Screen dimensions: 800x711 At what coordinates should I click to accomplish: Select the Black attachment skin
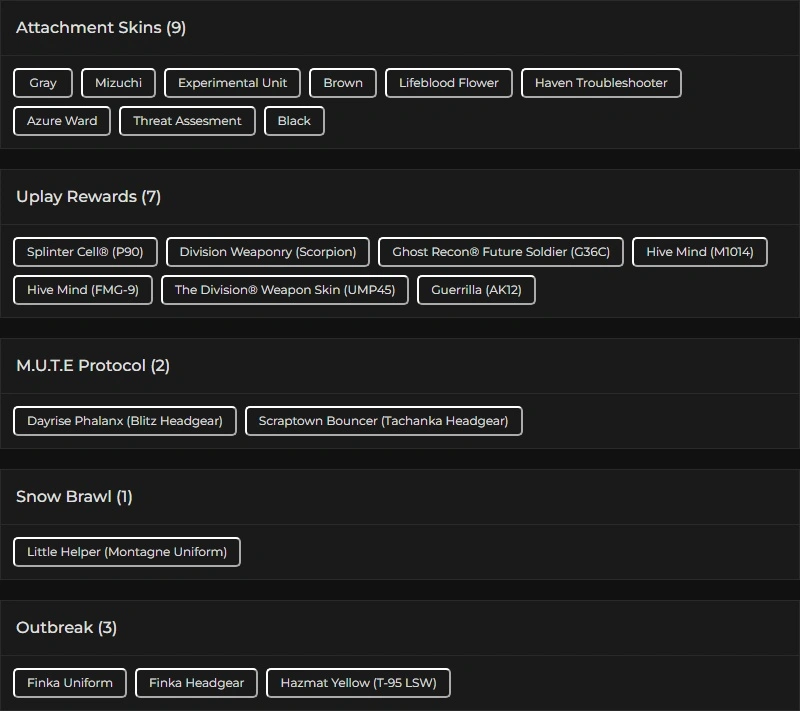pyautogui.click(x=294, y=121)
